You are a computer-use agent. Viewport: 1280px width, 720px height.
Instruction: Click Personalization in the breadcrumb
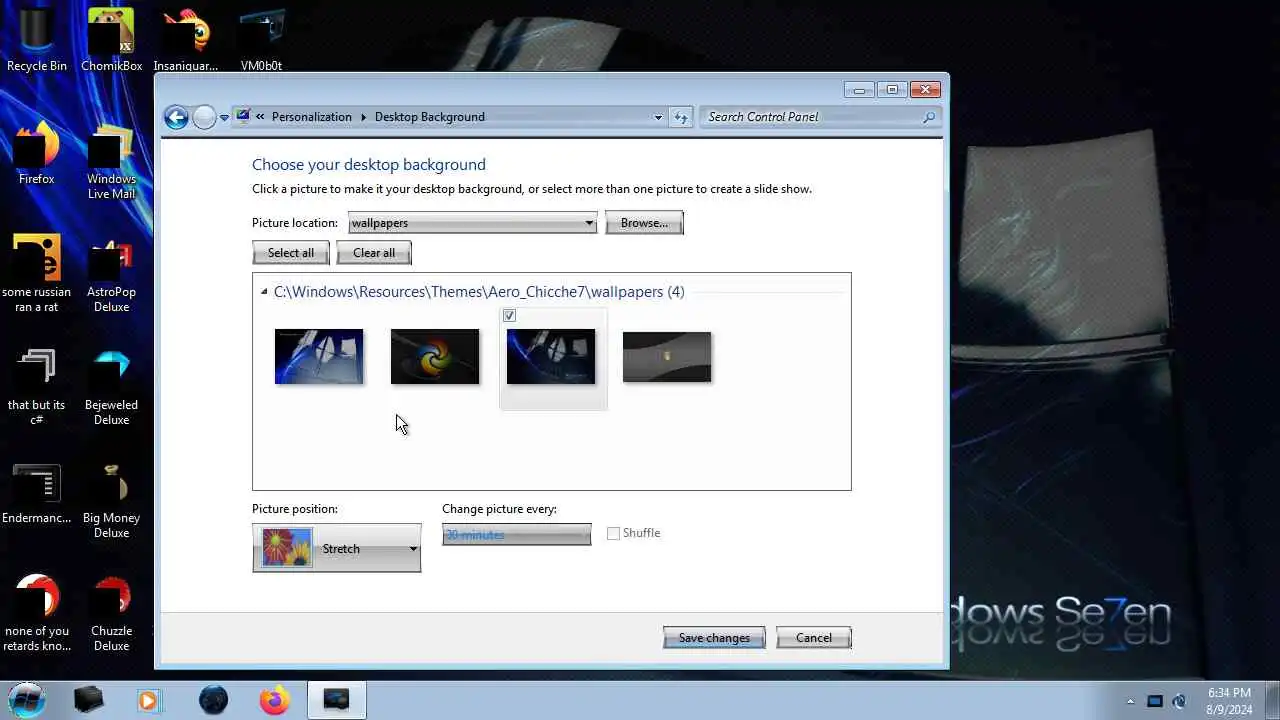(312, 117)
